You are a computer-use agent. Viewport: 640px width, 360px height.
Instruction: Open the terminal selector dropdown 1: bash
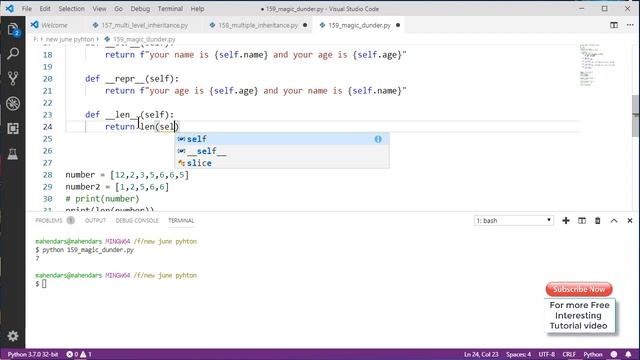513,220
